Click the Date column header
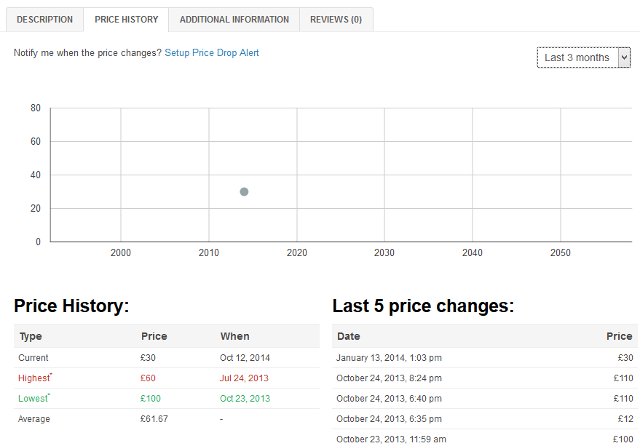Image resolution: width=640 pixels, height=446 pixels. click(349, 336)
